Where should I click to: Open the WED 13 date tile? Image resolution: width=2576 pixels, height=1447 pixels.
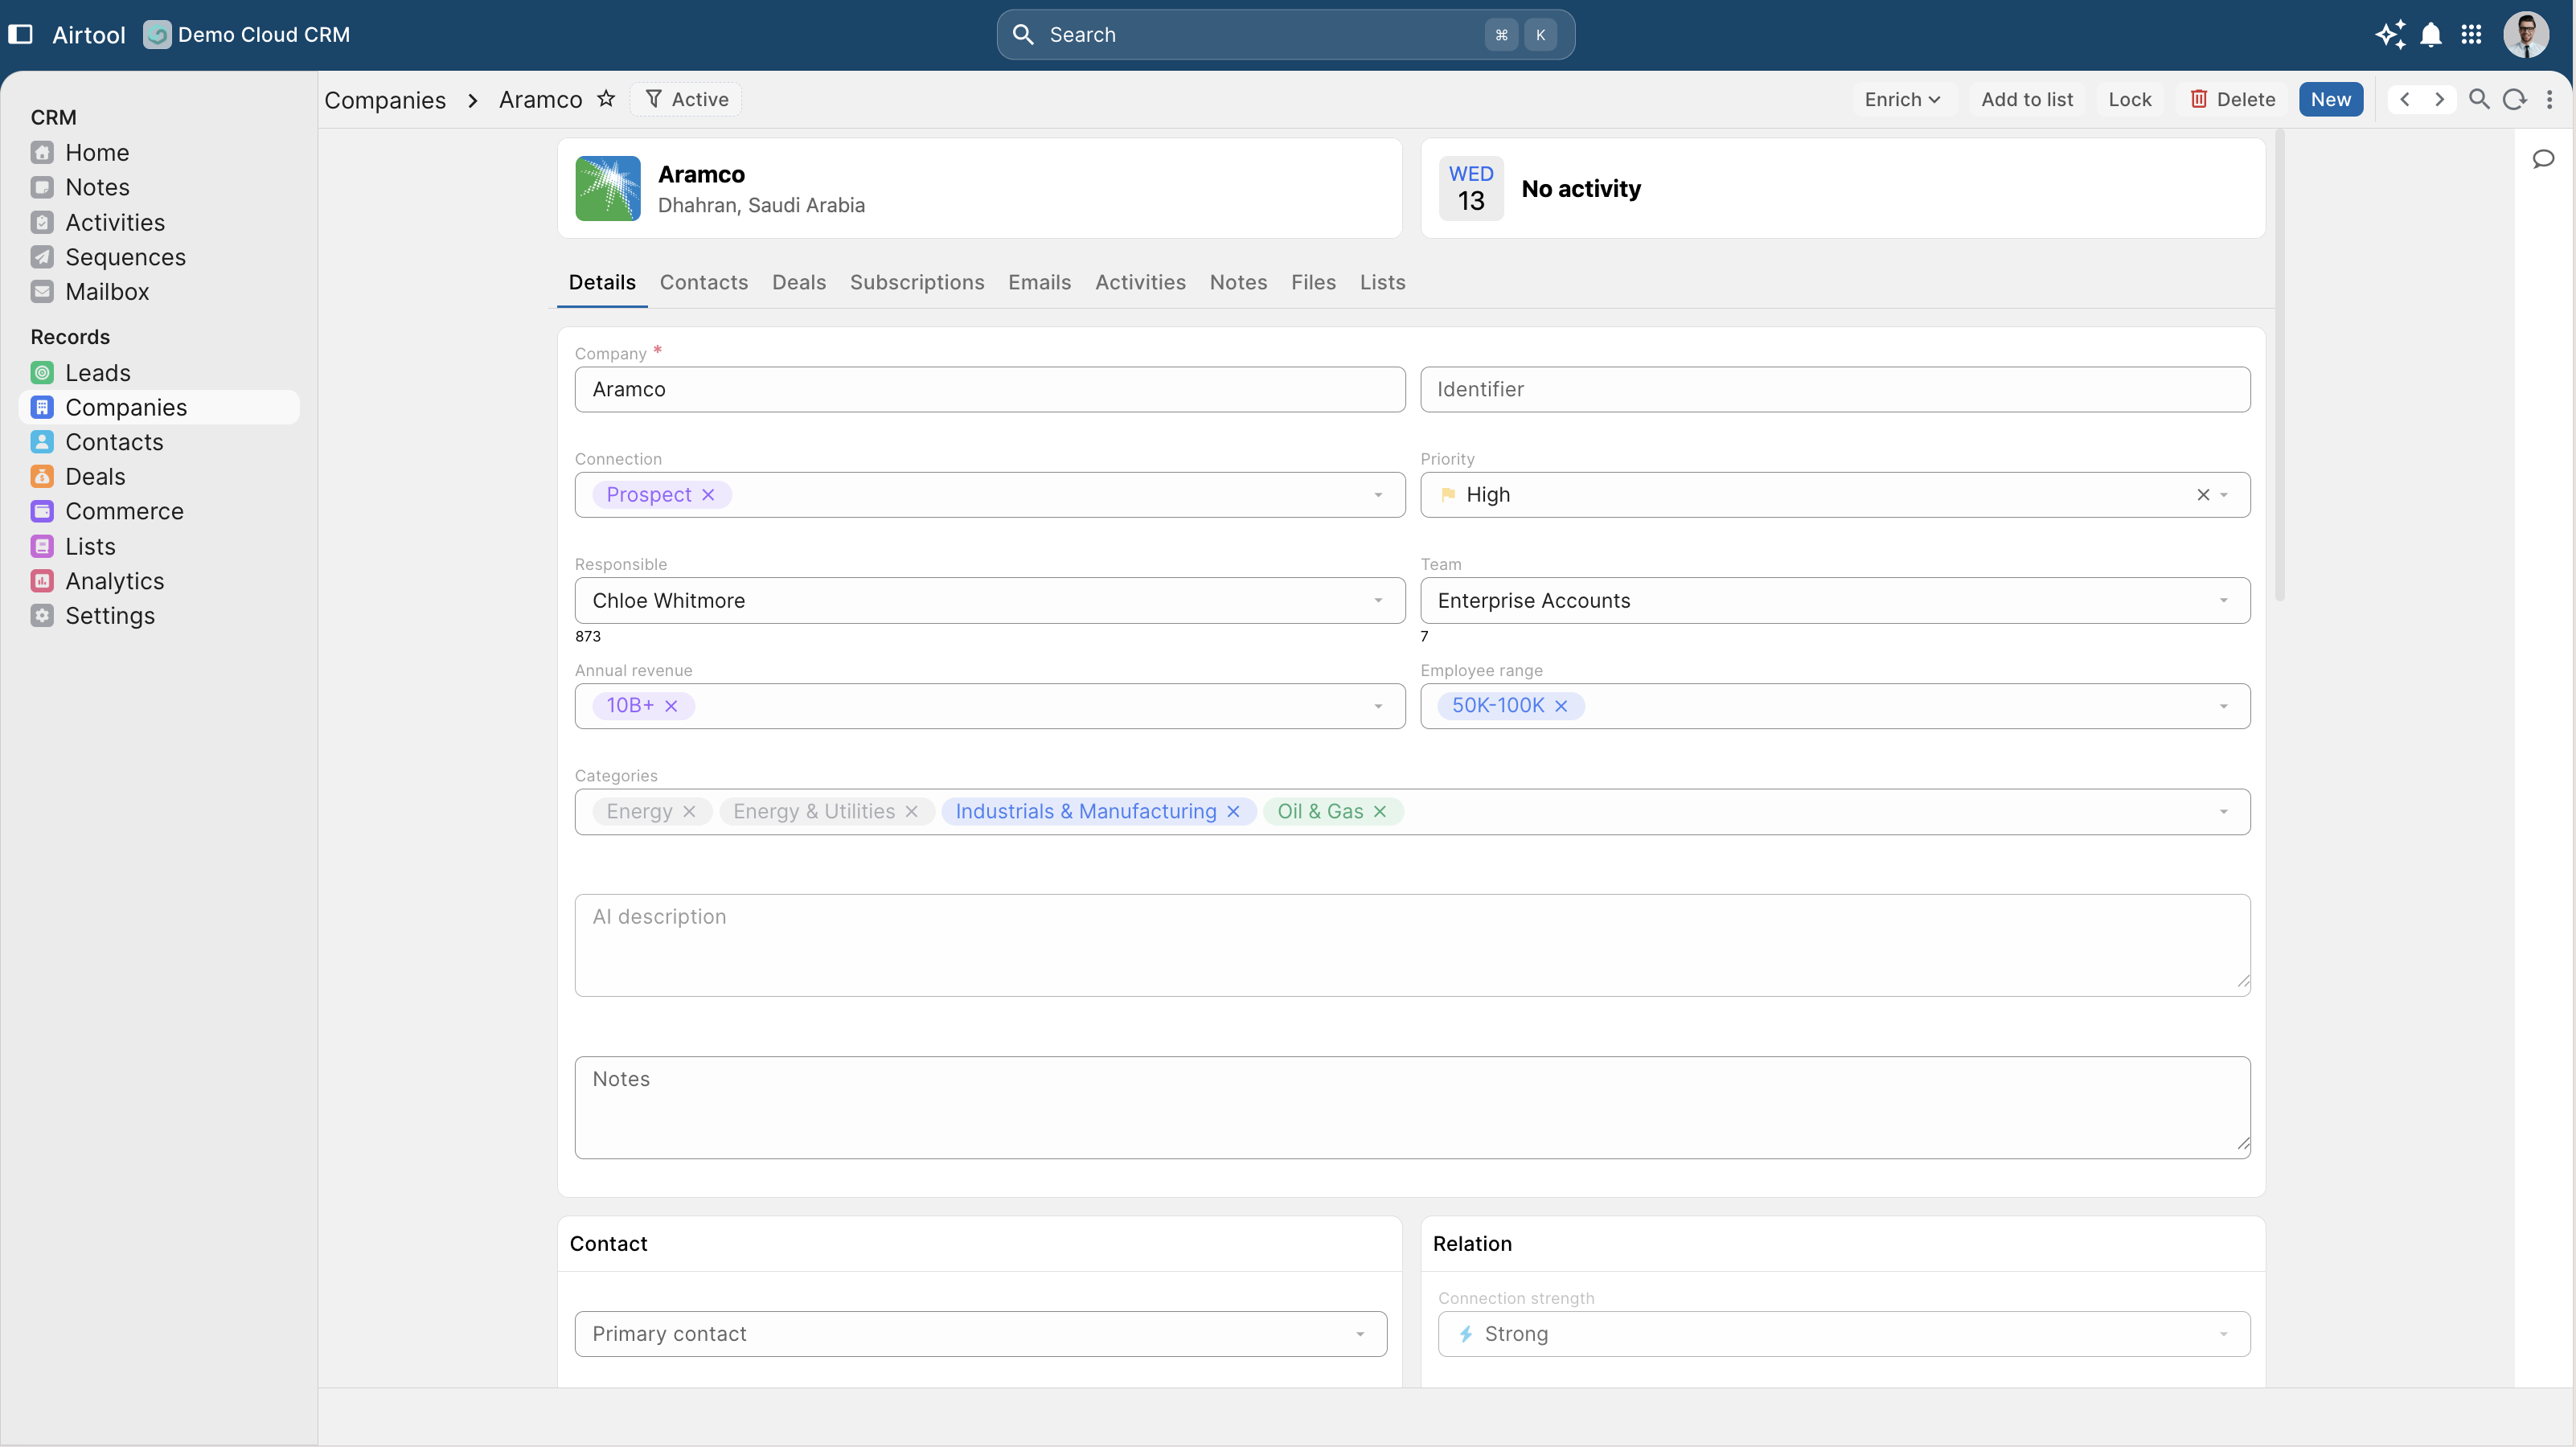1471,188
